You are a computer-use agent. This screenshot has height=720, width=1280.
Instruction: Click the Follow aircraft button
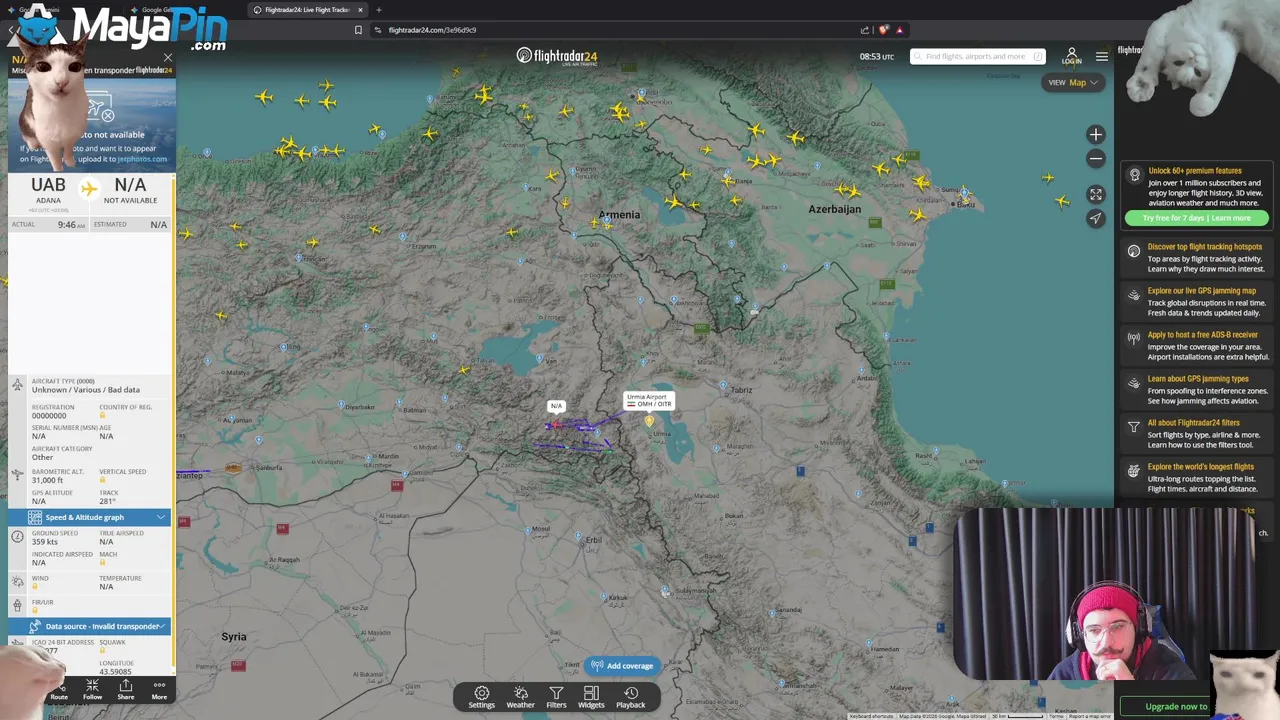coord(92,690)
